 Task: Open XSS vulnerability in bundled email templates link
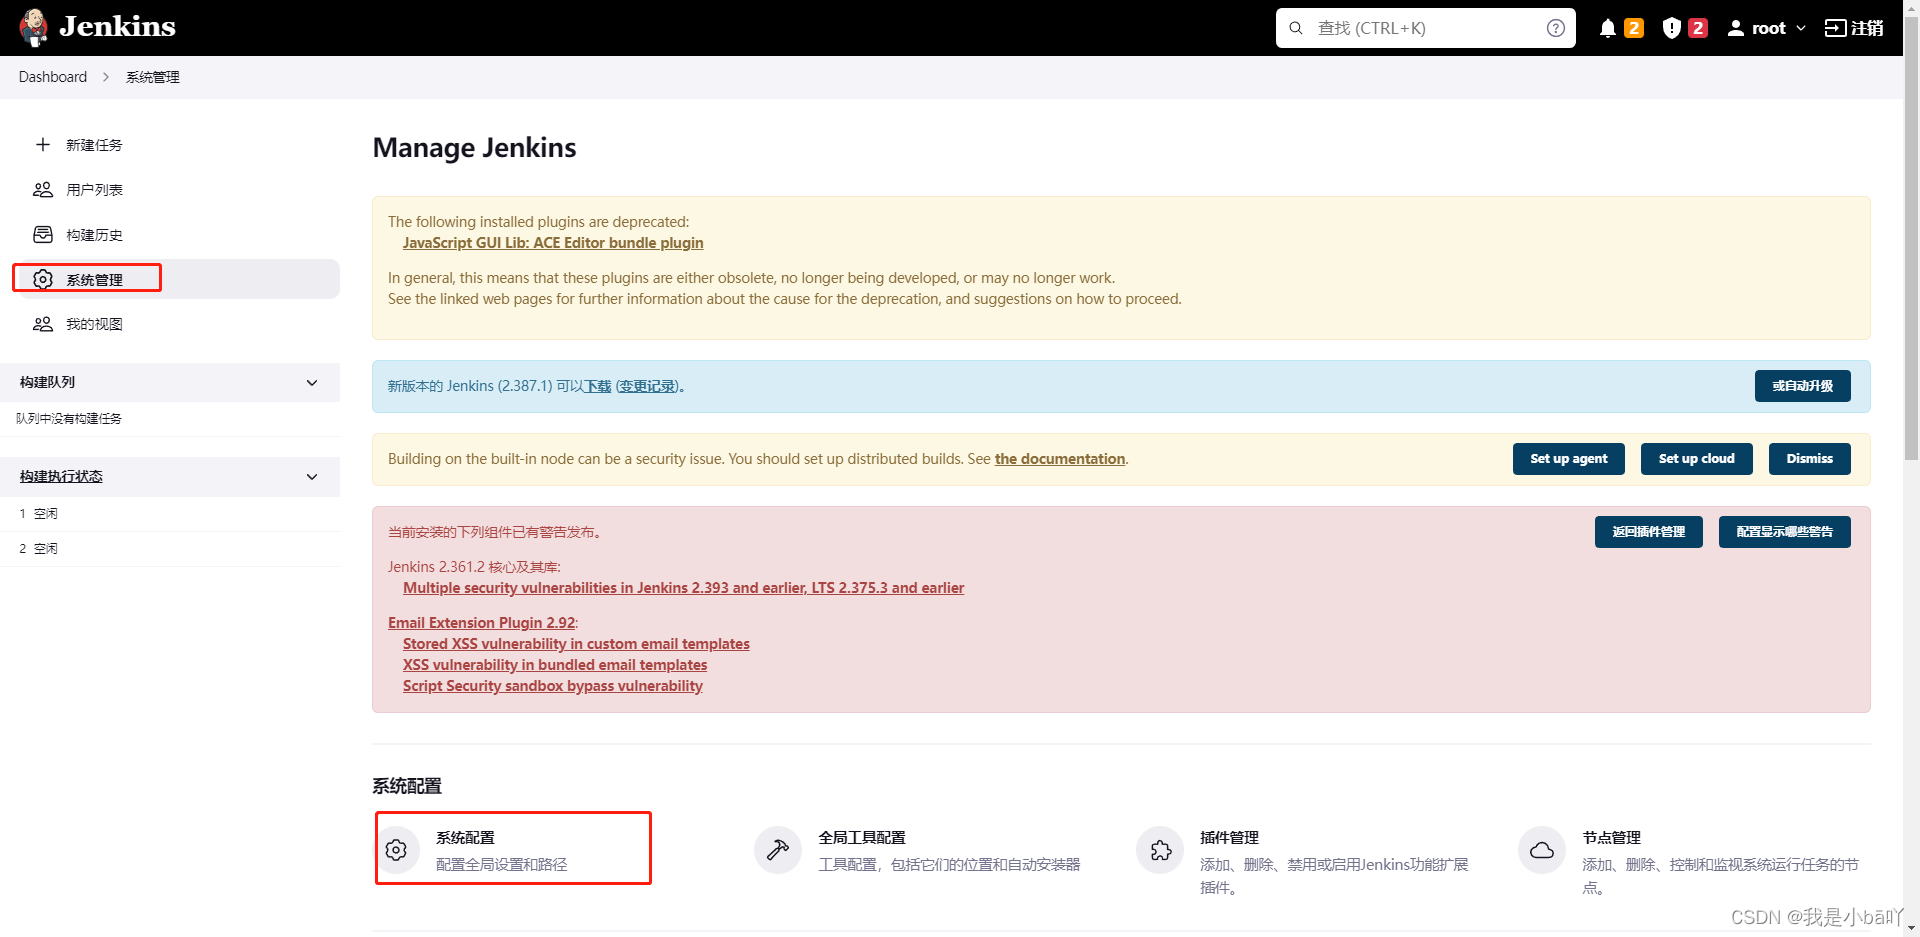click(555, 665)
